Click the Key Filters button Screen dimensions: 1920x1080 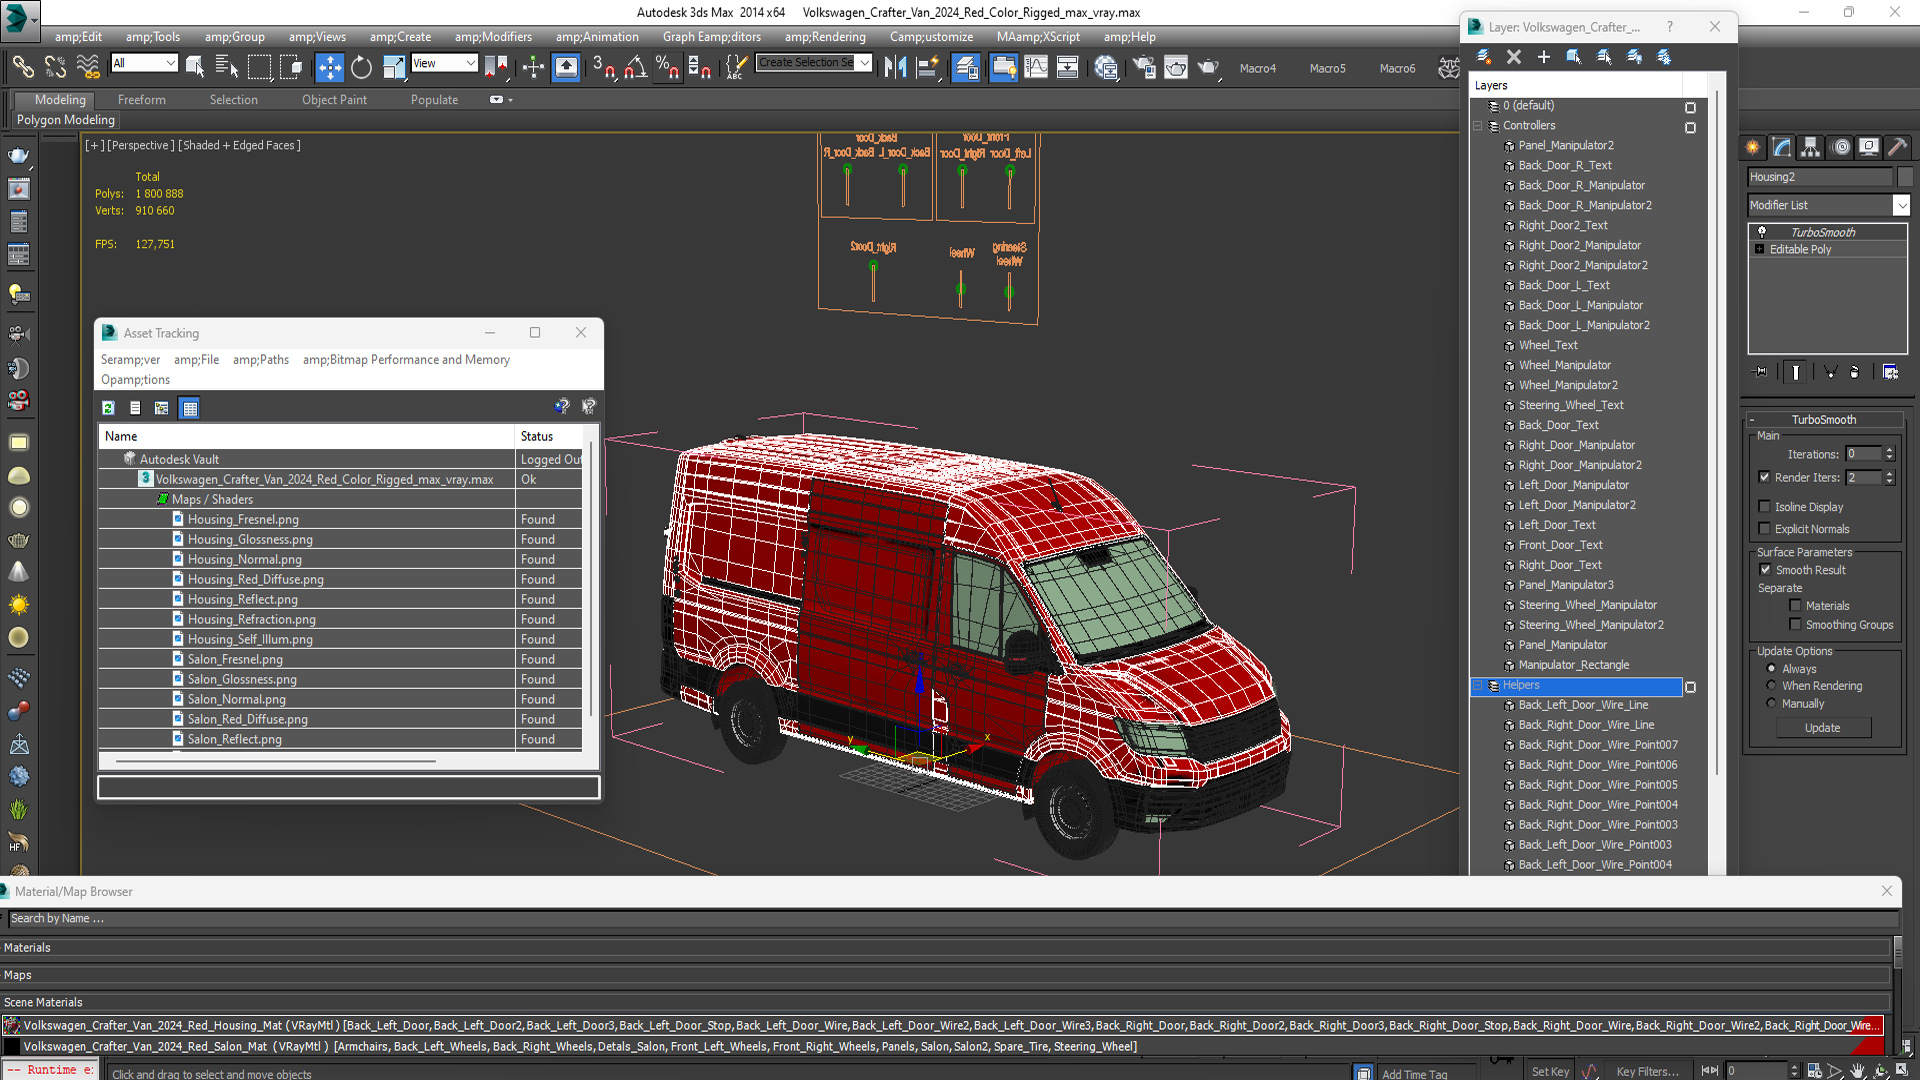coord(1647,1071)
